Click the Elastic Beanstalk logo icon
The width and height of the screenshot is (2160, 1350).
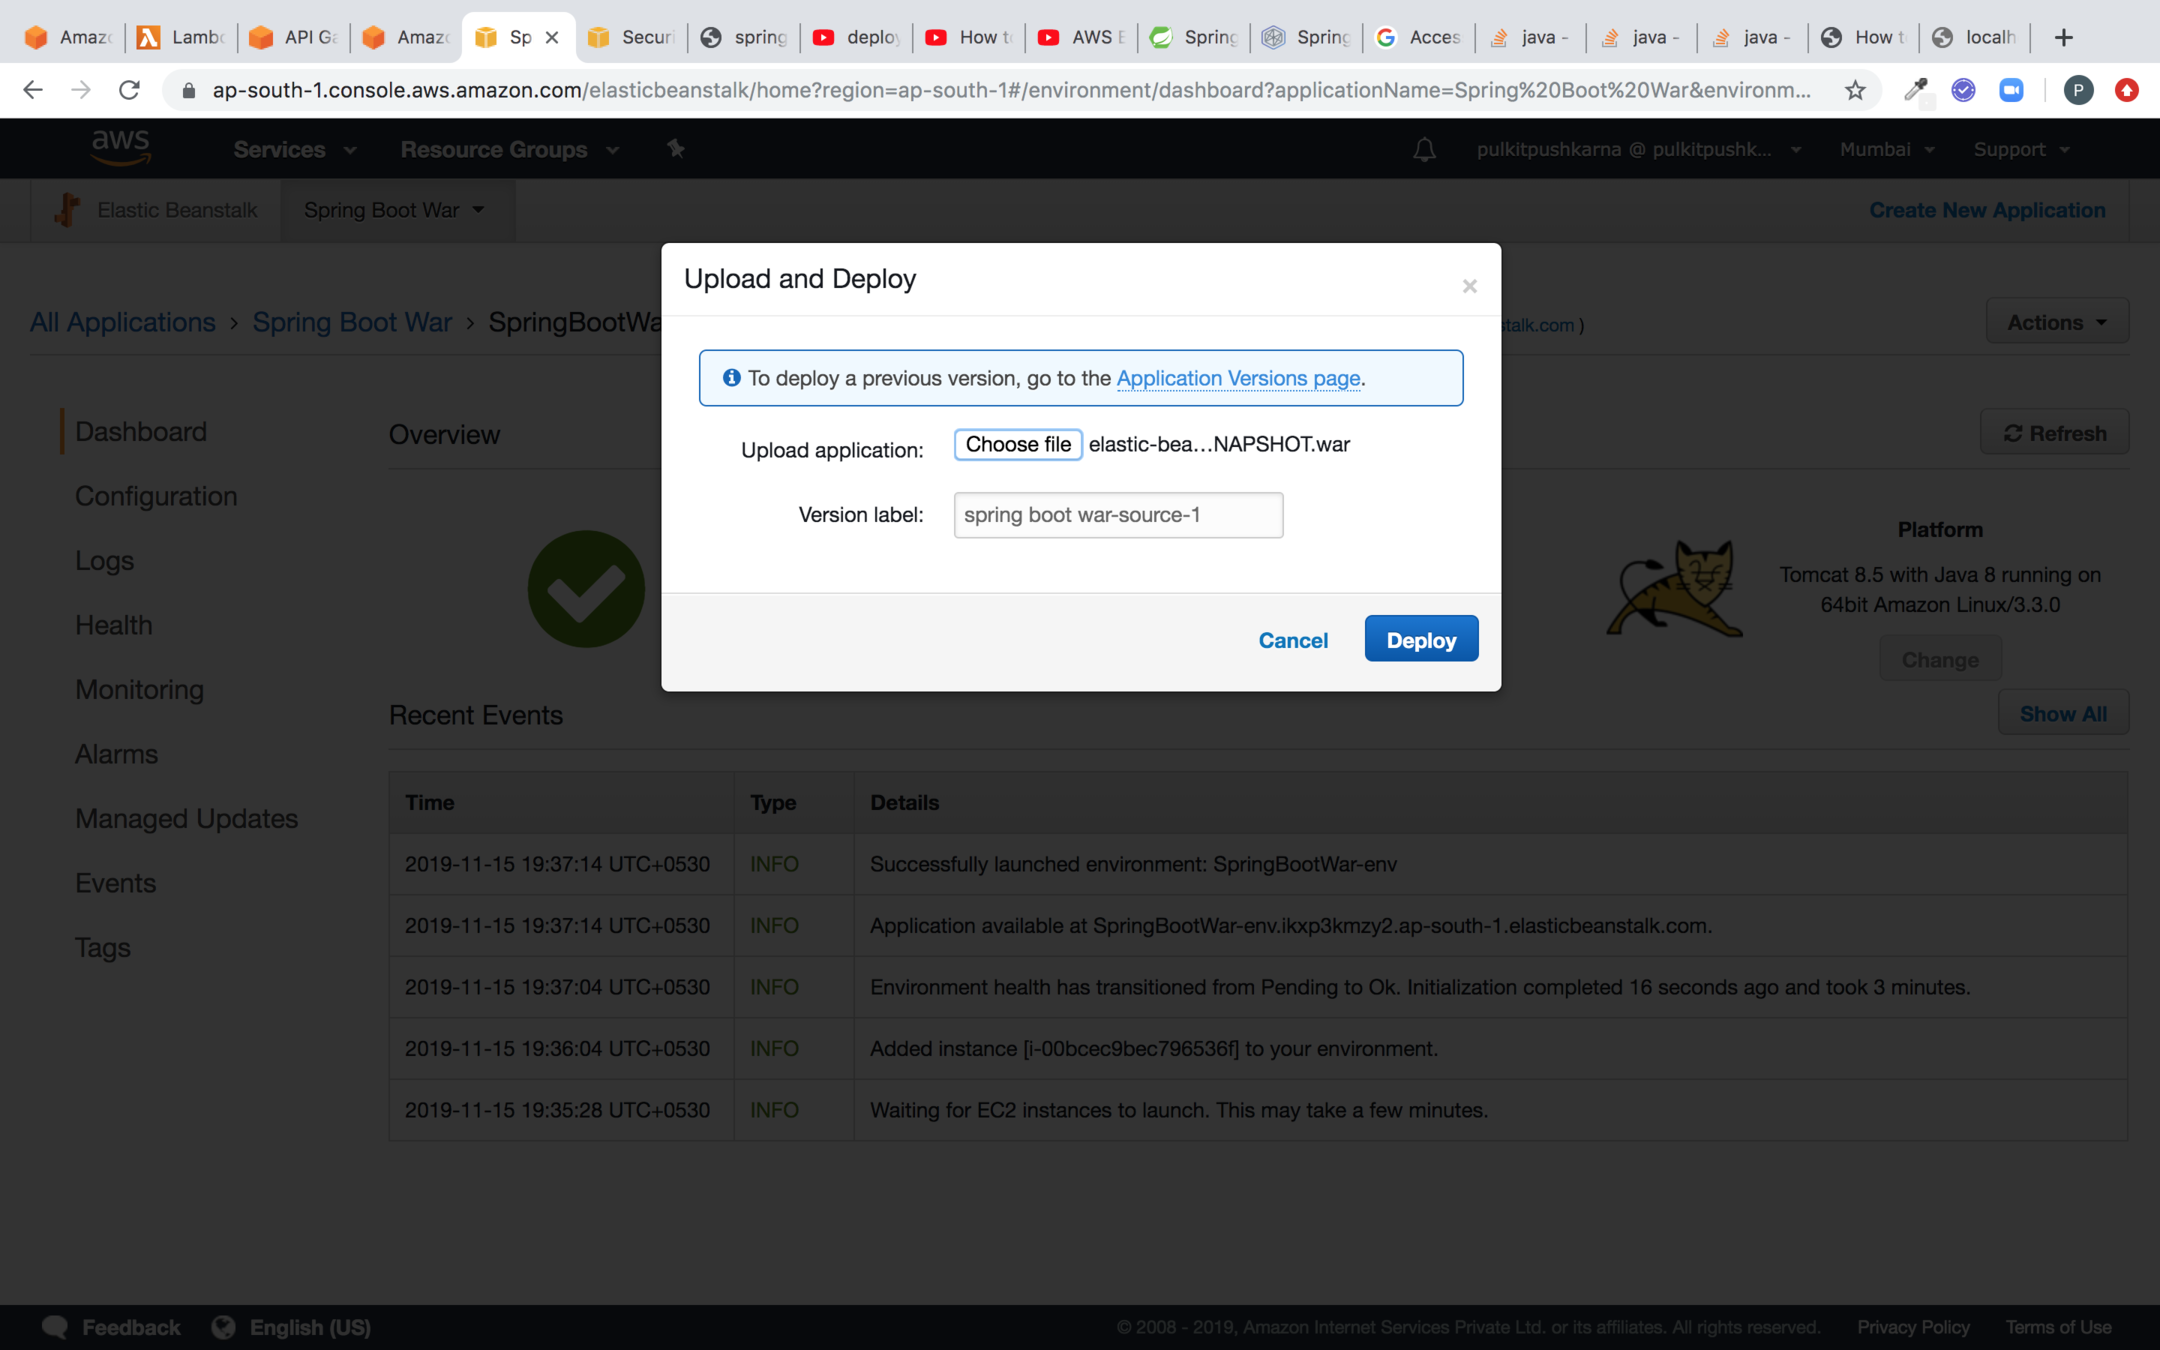[67, 210]
